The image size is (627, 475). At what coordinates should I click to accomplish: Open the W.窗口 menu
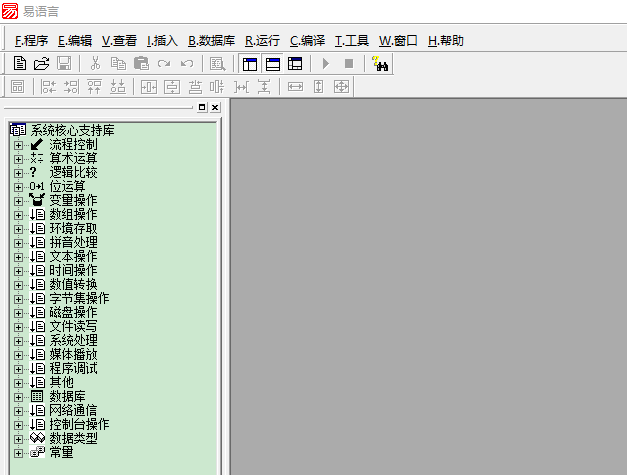point(398,41)
